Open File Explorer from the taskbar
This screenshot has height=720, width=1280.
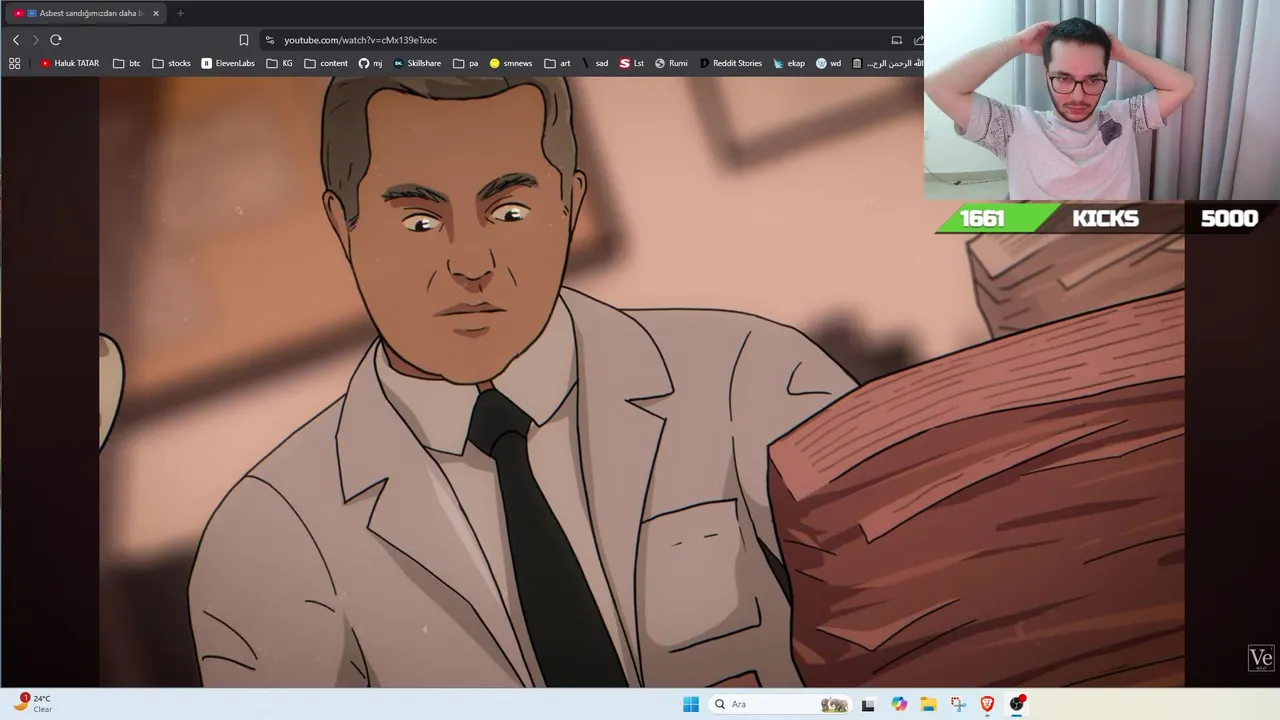click(x=928, y=704)
